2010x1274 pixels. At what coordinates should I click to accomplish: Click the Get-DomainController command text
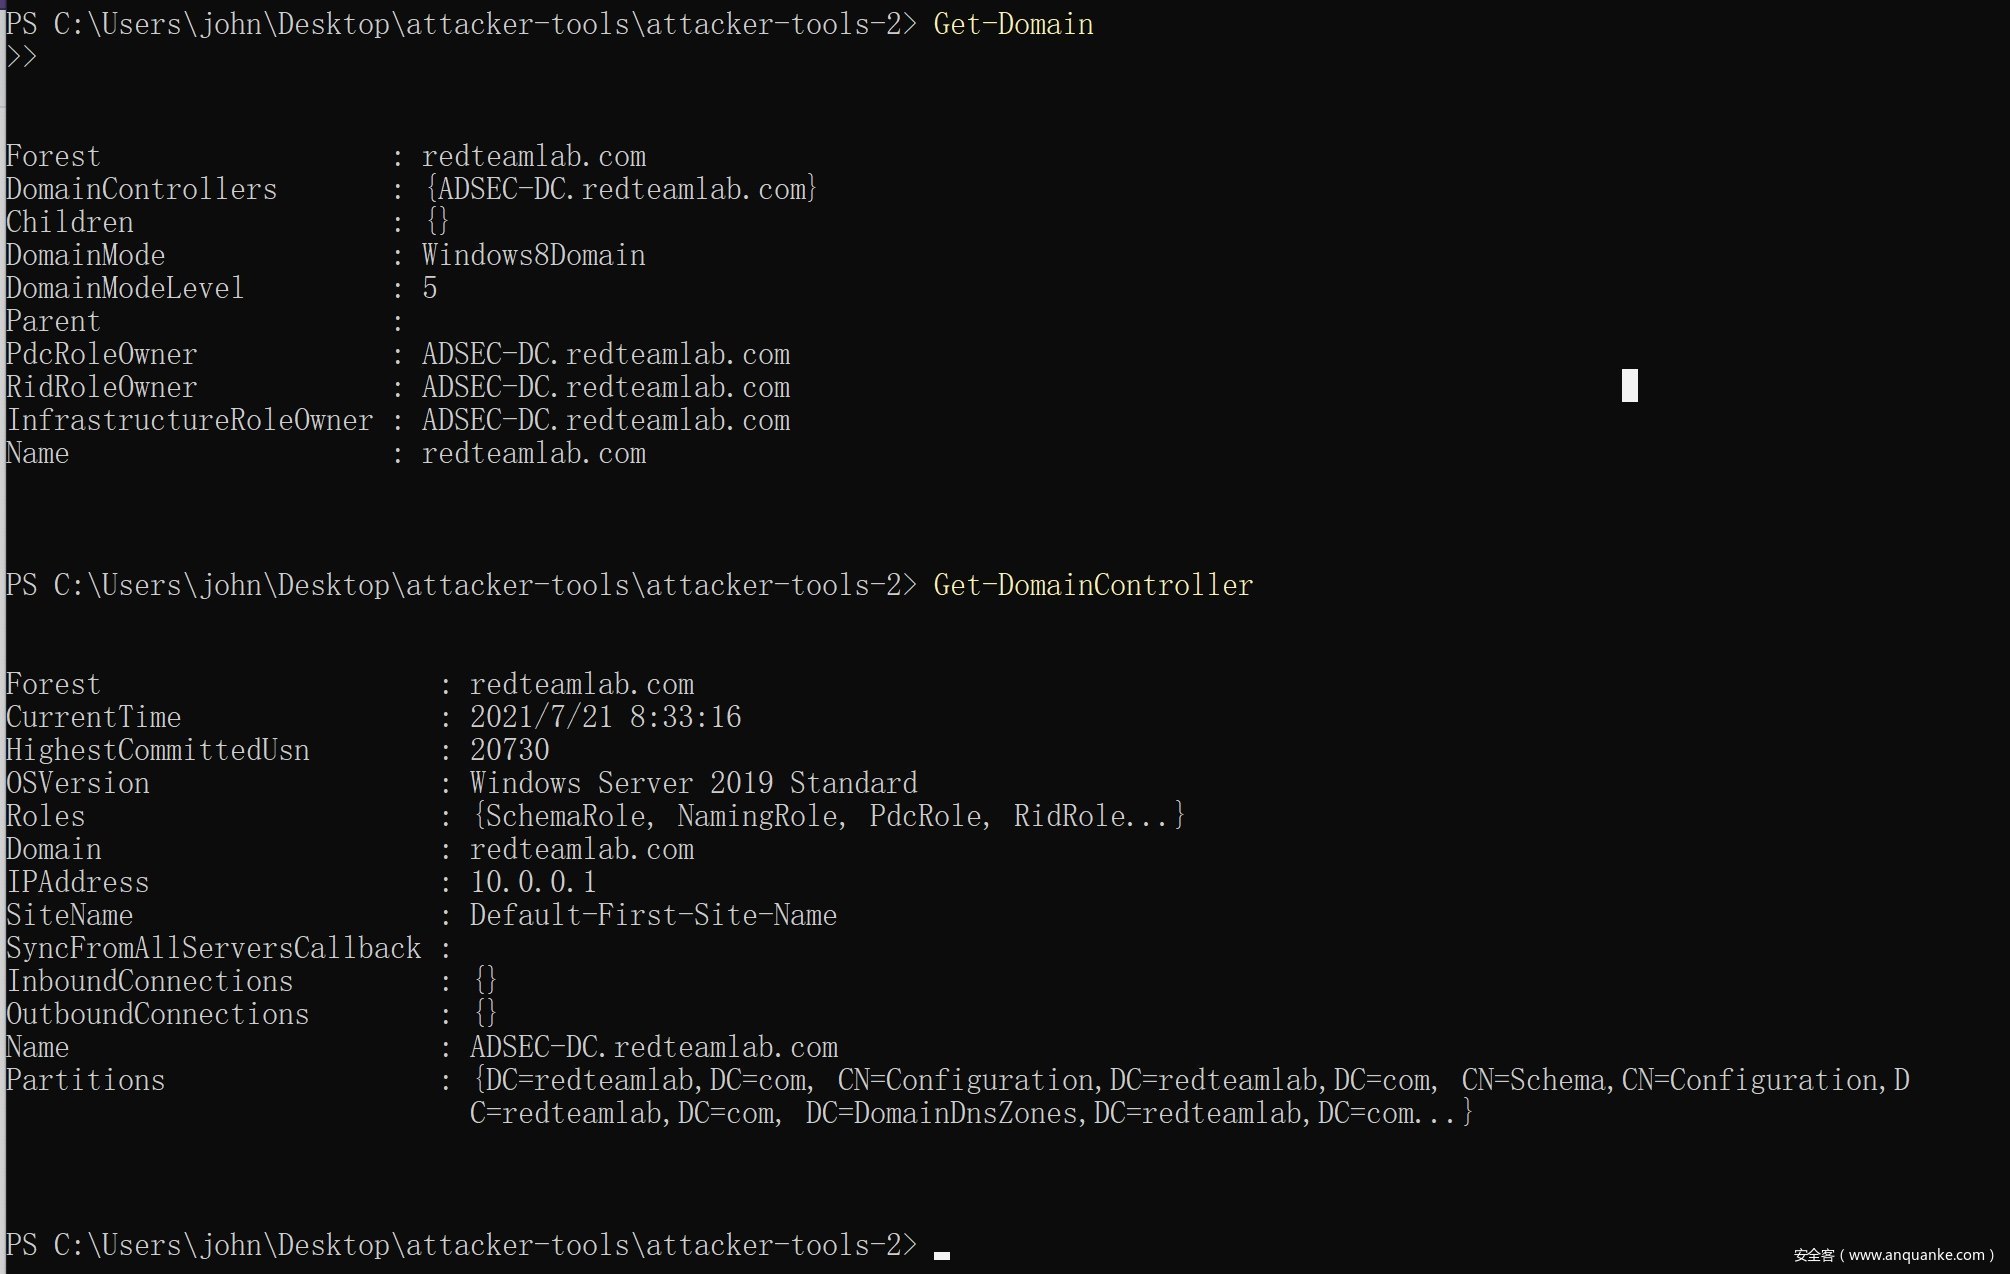click(x=1092, y=585)
